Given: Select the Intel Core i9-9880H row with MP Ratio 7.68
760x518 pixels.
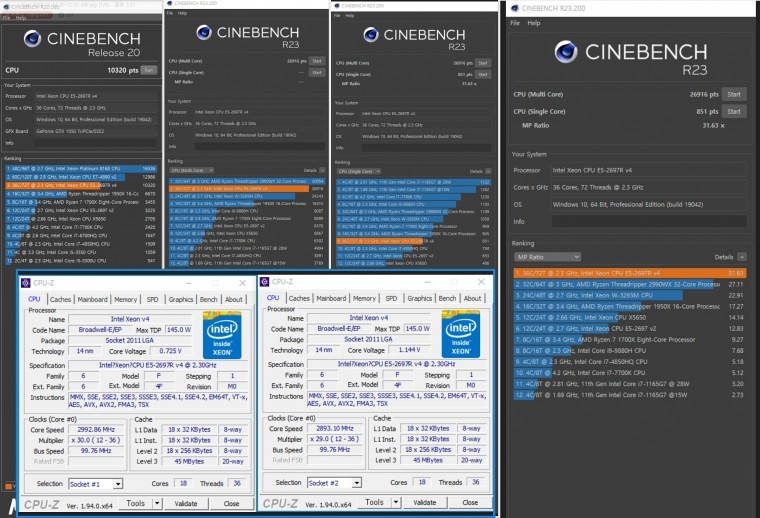Looking at the screenshot, I should [630, 350].
